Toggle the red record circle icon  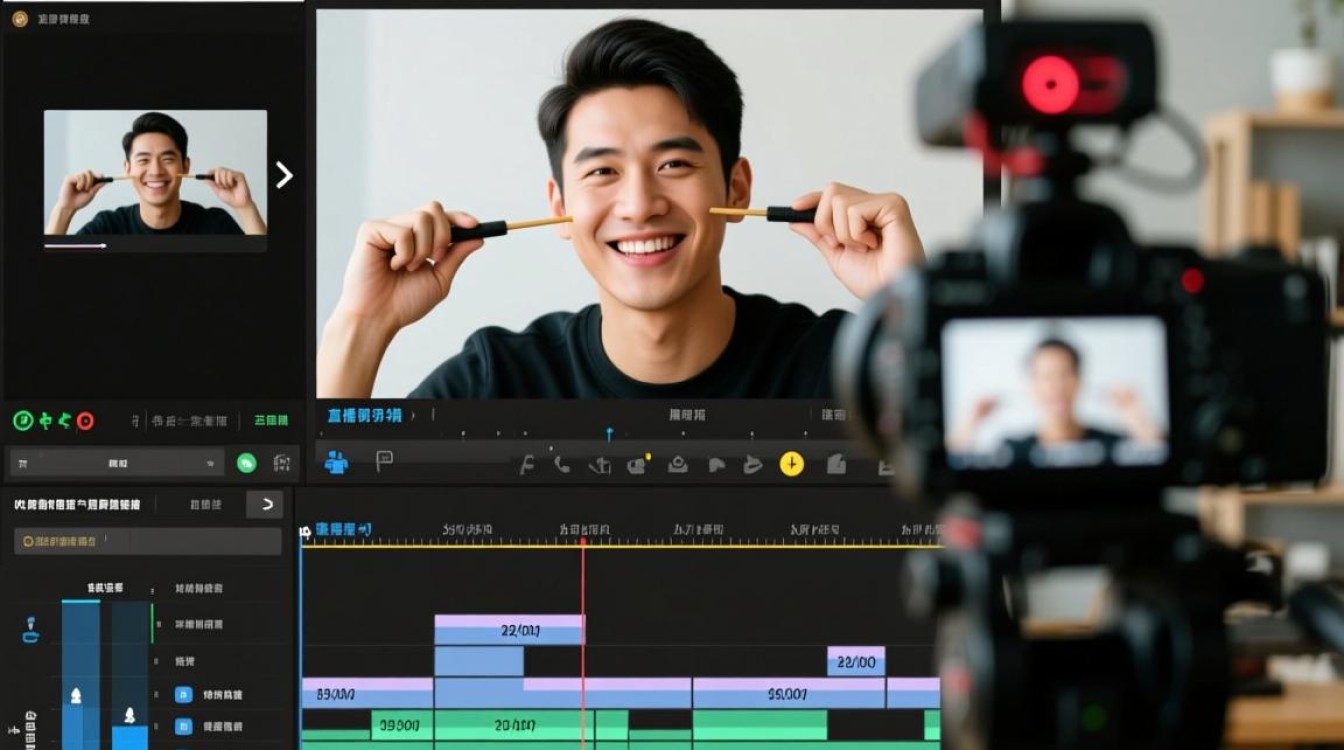[x=85, y=421]
